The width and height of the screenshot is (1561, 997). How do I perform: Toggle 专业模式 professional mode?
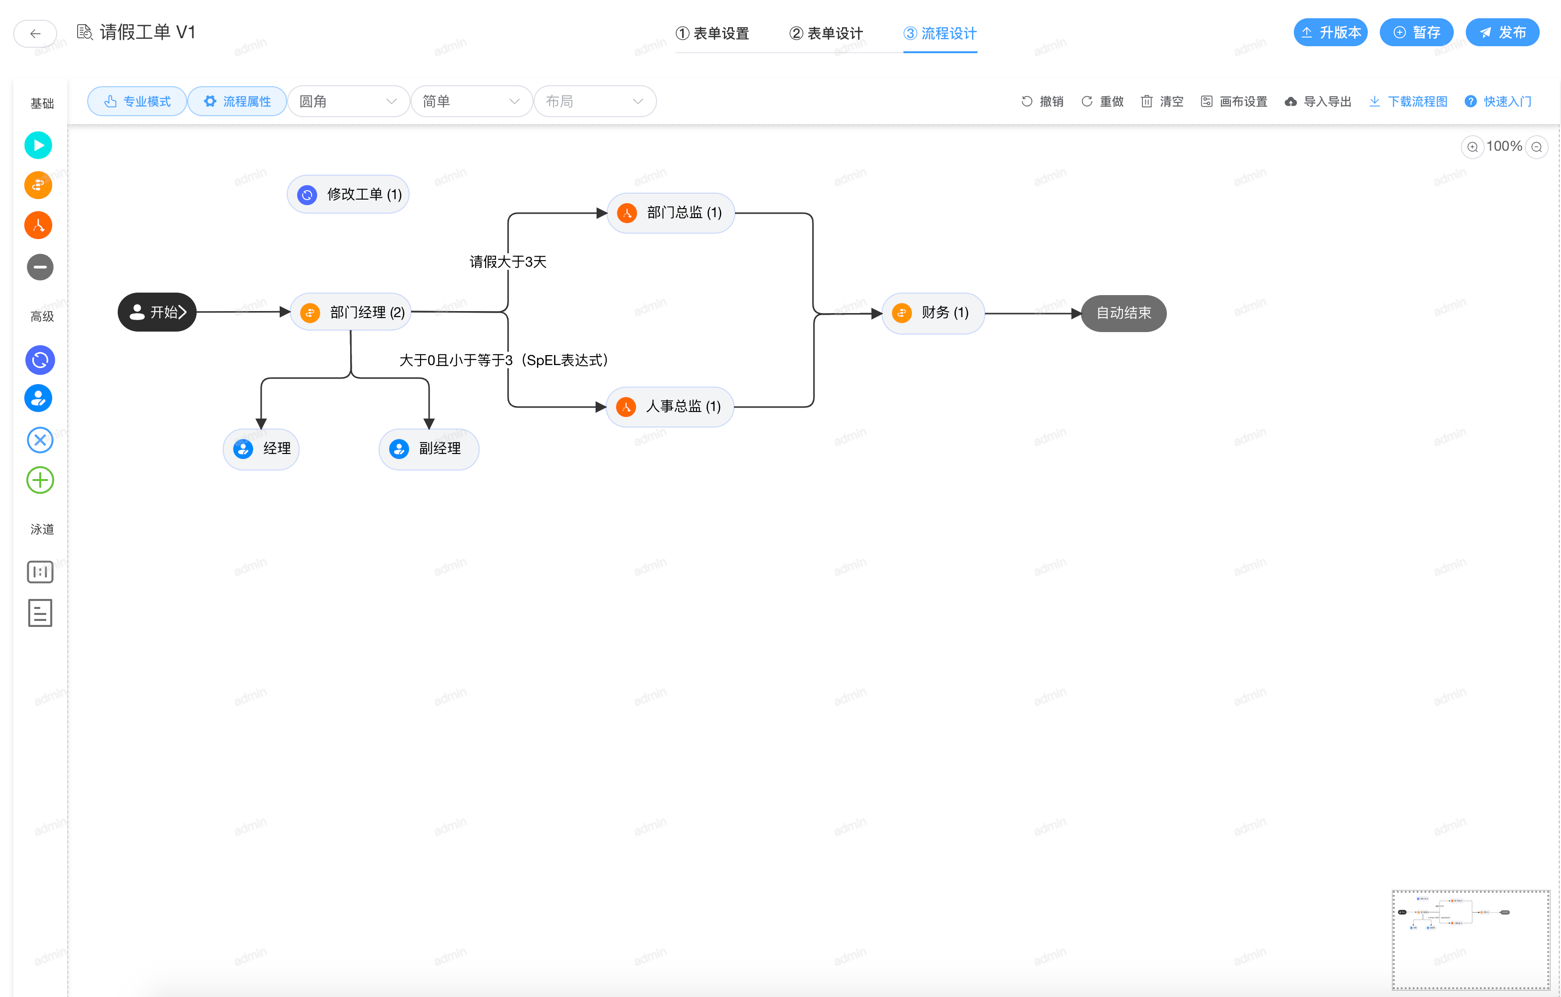pos(137,102)
